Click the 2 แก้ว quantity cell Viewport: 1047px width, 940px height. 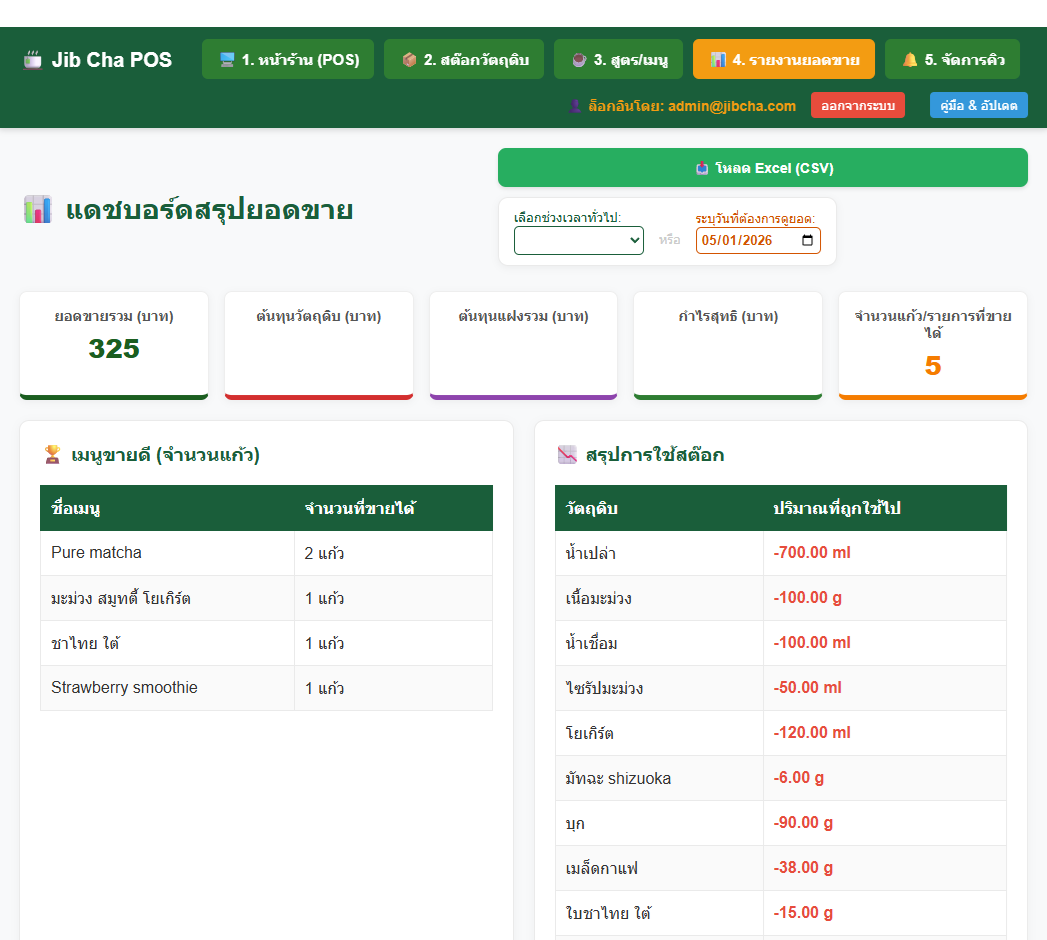point(393,553)
